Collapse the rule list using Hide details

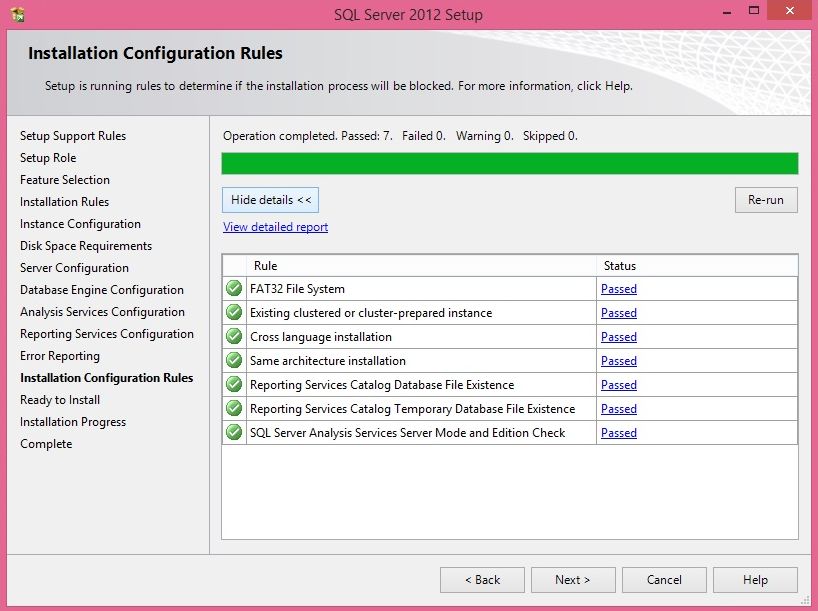click(269, 199)
